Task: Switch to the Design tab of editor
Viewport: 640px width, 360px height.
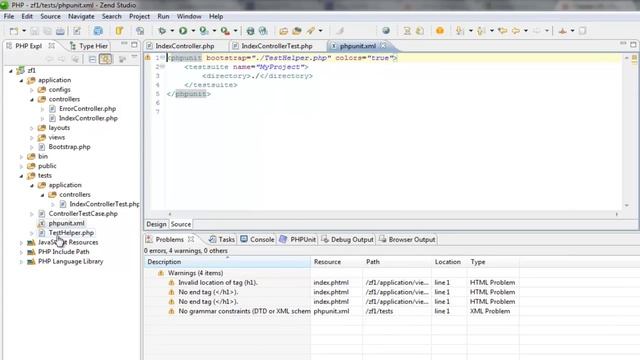Action: [156, 224]
